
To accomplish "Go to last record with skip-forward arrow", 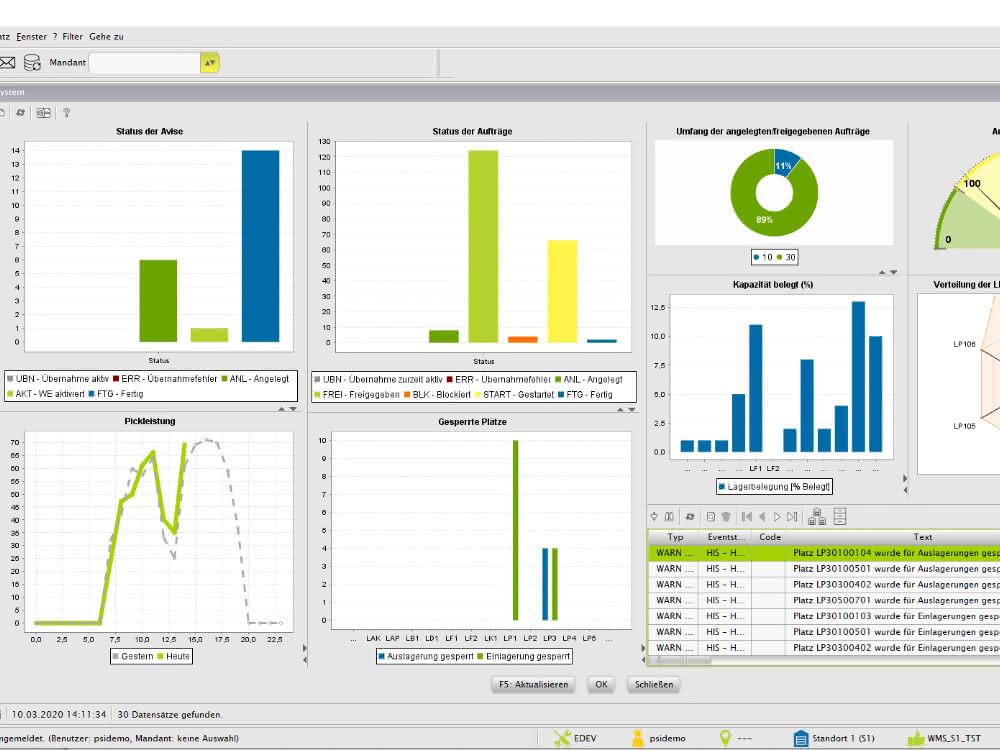I will 792,517.
